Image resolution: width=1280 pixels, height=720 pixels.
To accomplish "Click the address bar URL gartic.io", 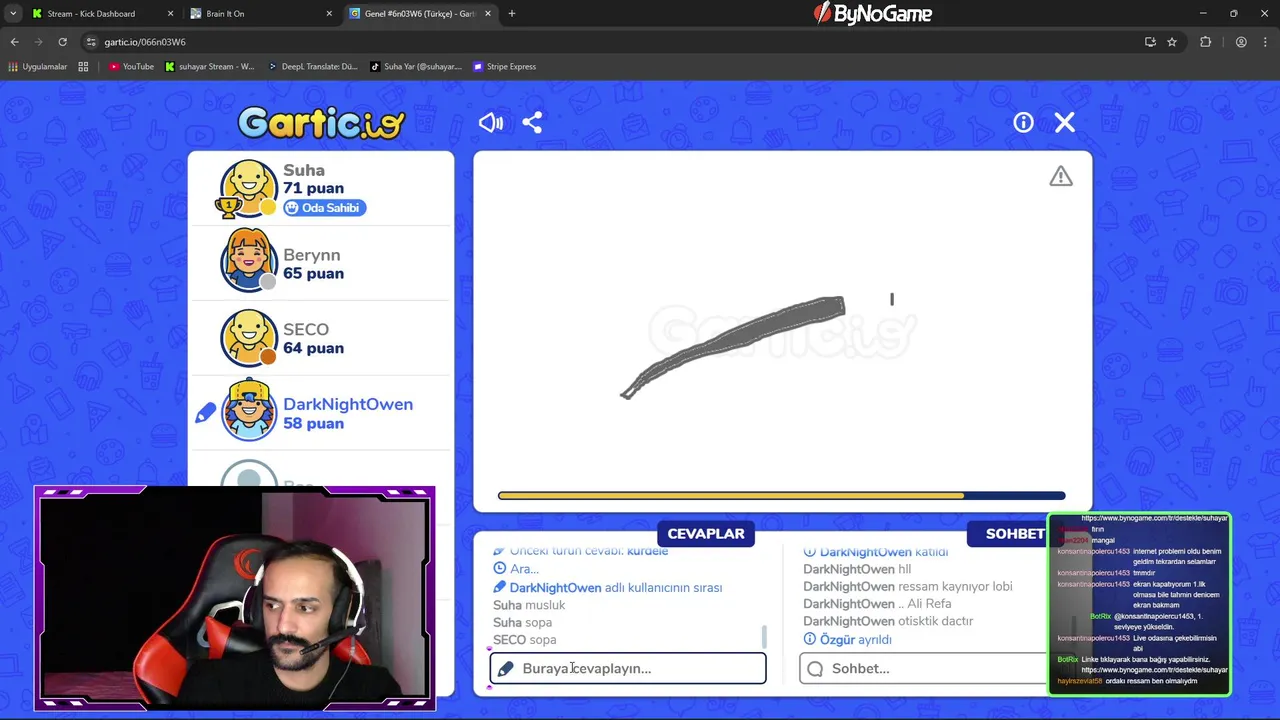I will point(145,42).
